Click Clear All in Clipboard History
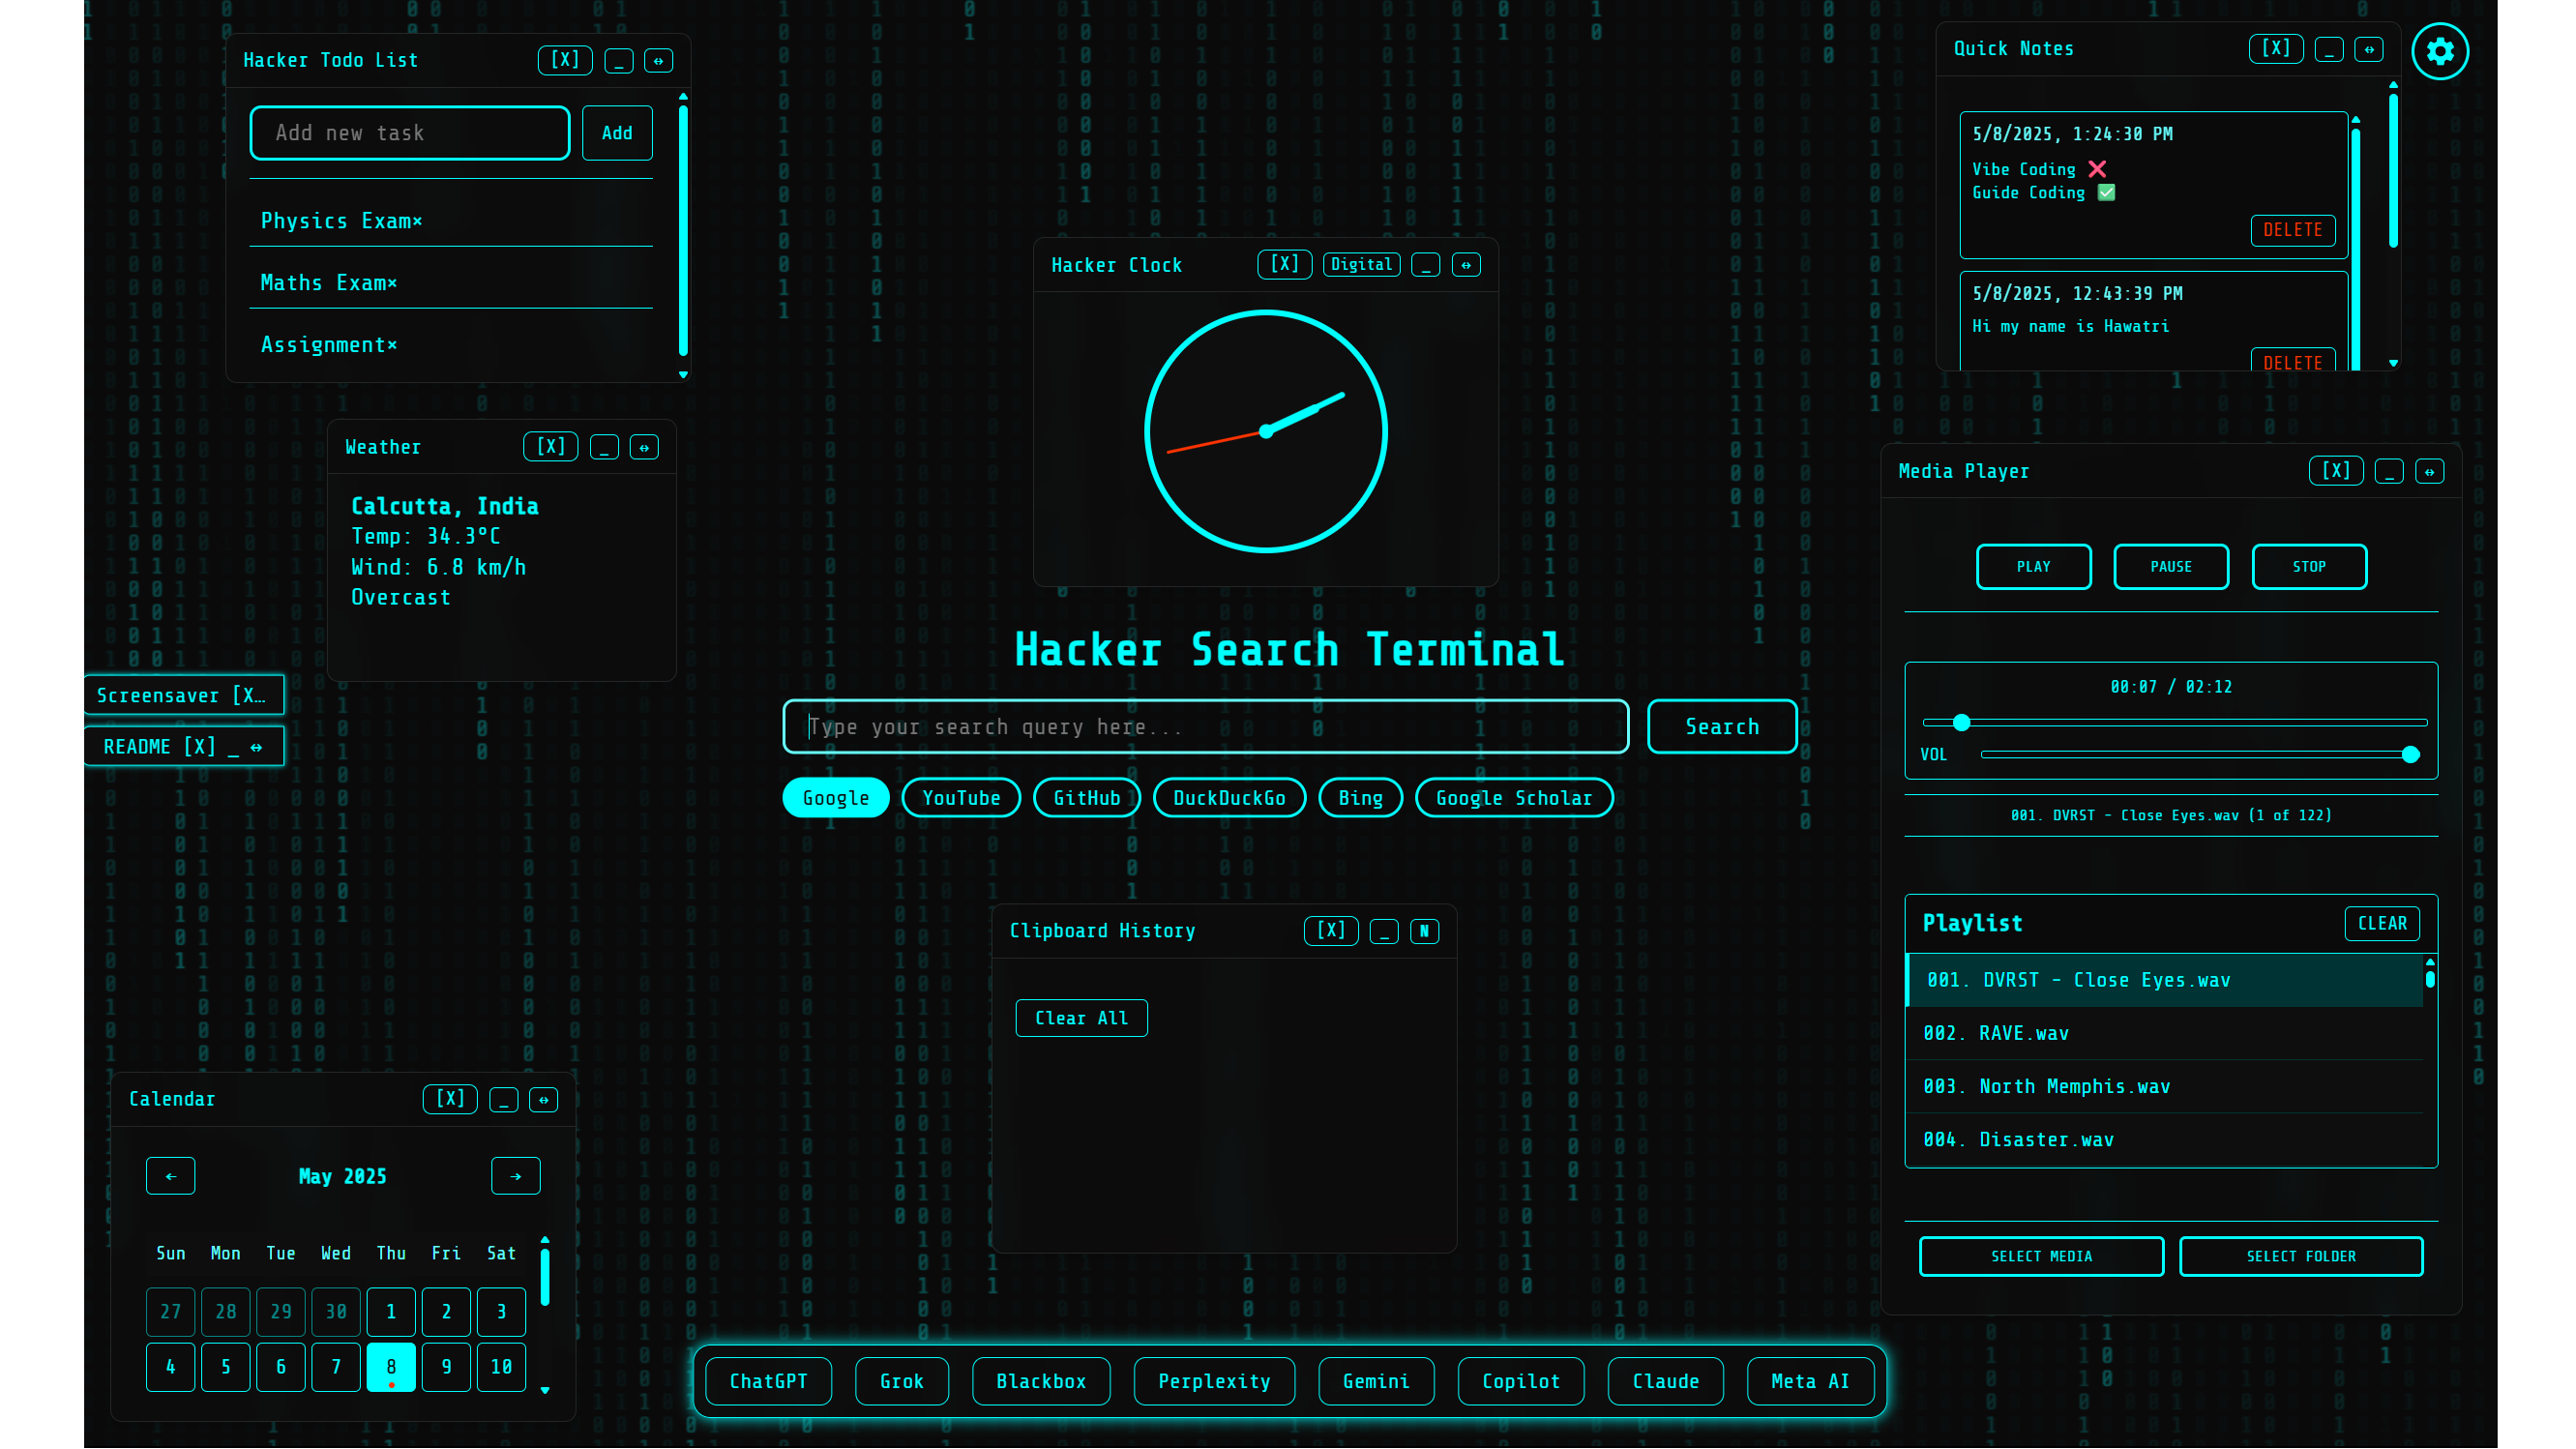Screen dimensions: 2576x1449 [1082, 1019]
